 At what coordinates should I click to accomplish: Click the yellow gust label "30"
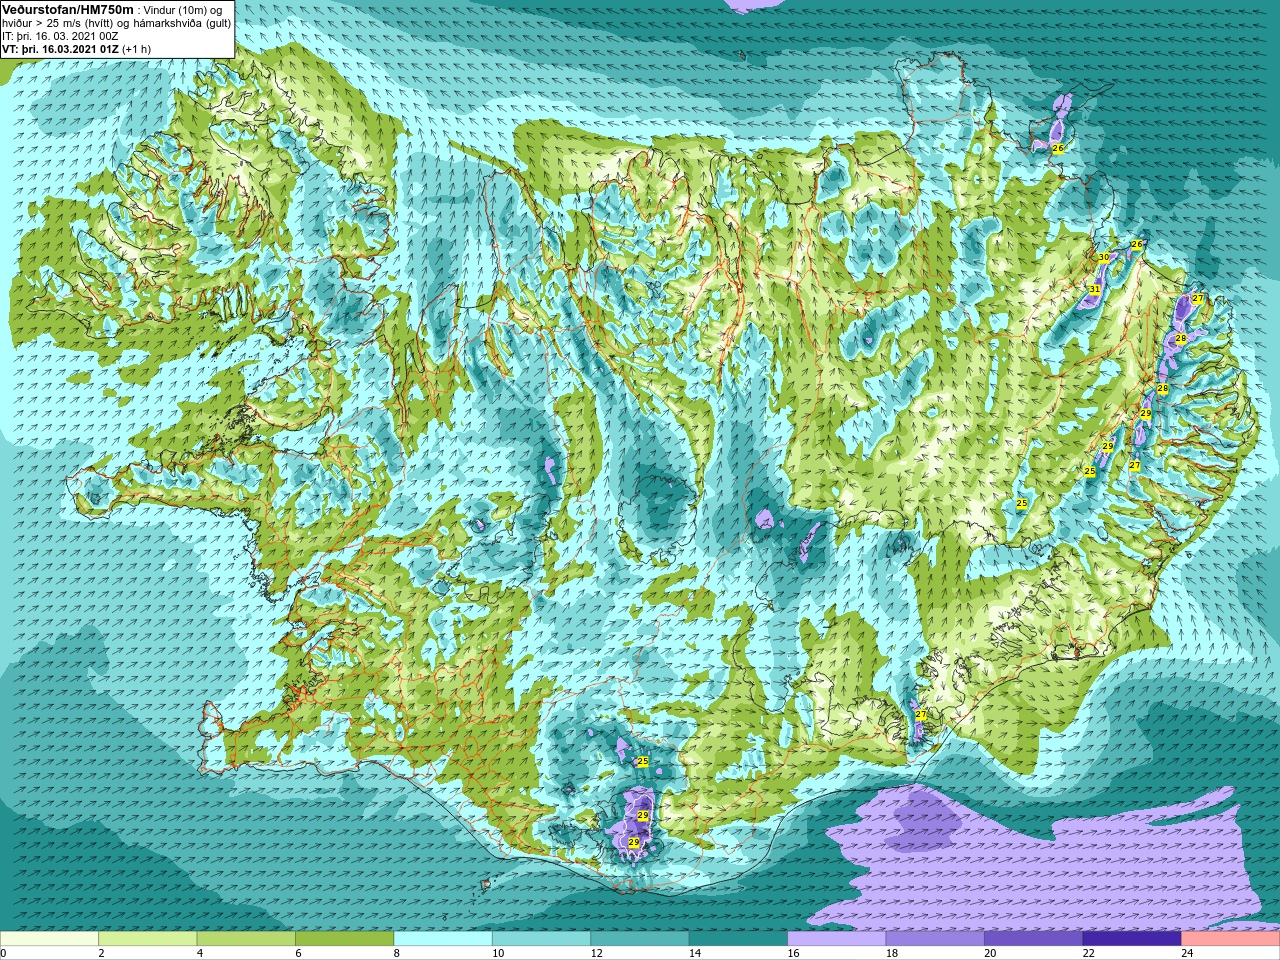(x=1103, y=257)
